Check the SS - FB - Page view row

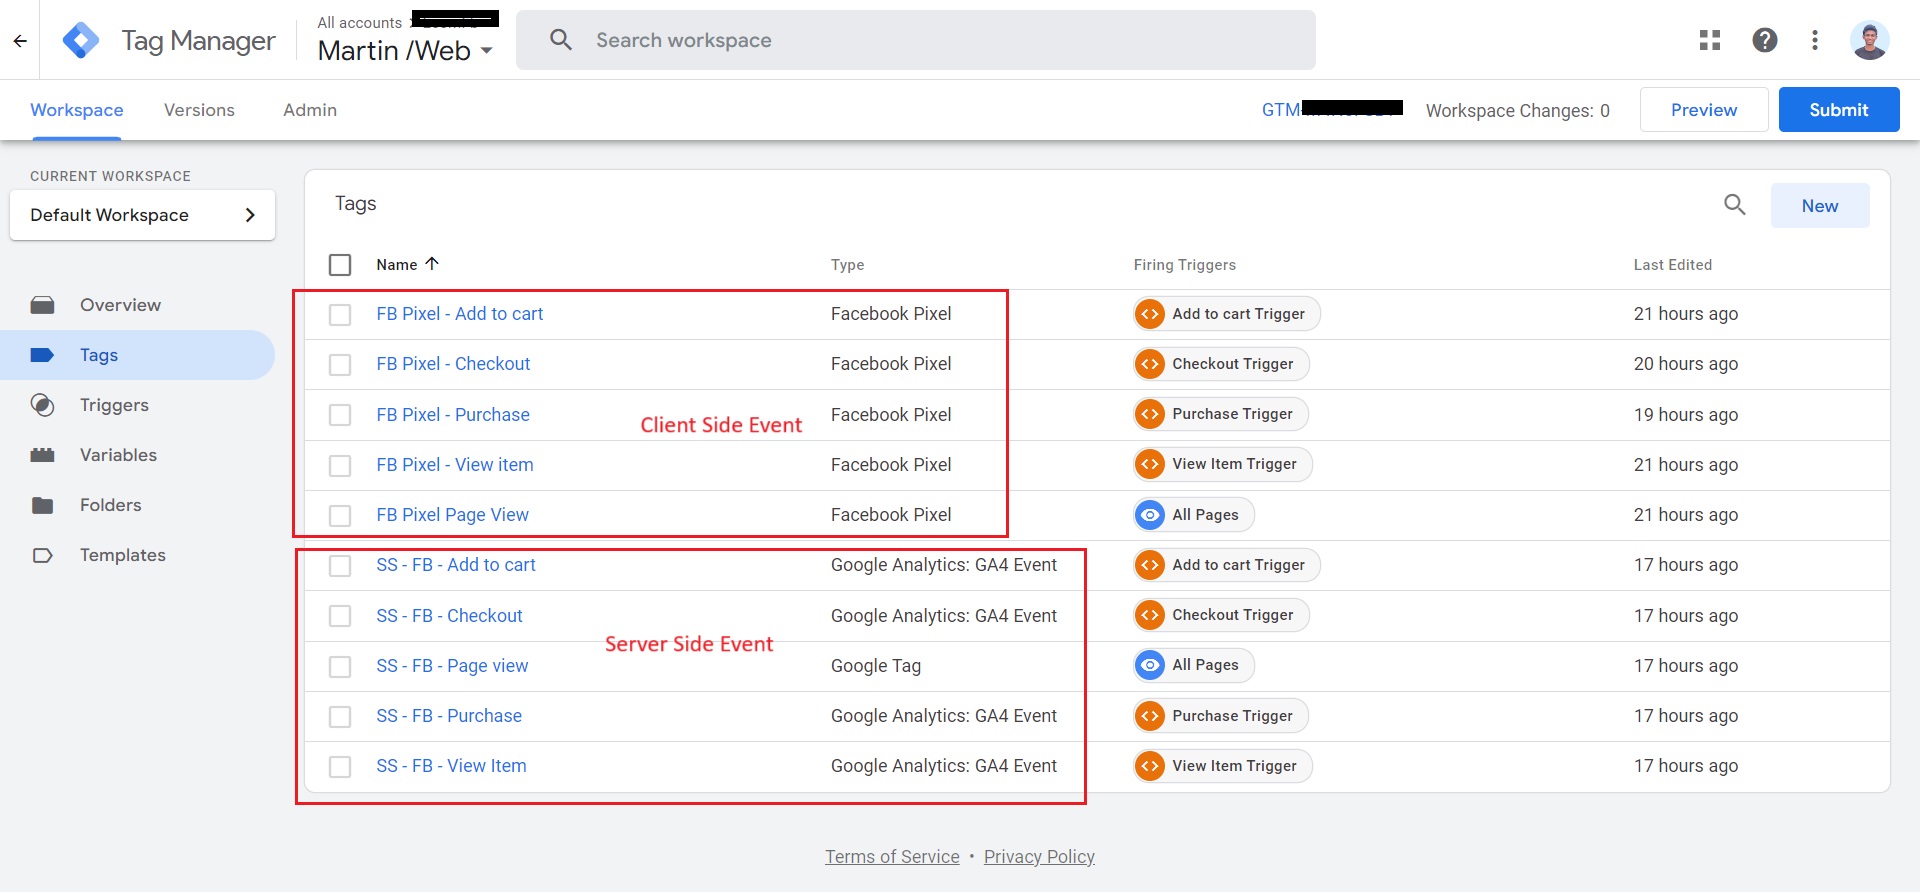340,667
